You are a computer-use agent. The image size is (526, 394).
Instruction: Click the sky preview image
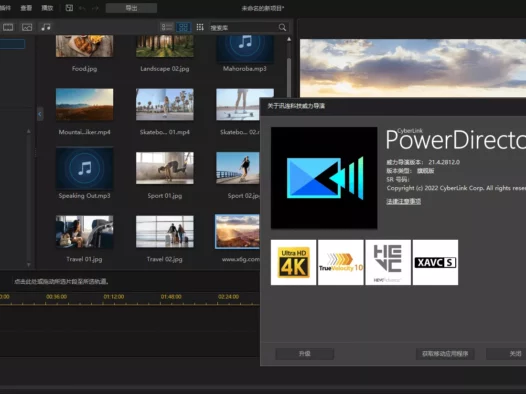pyautogui.click(x=413, y=68)
